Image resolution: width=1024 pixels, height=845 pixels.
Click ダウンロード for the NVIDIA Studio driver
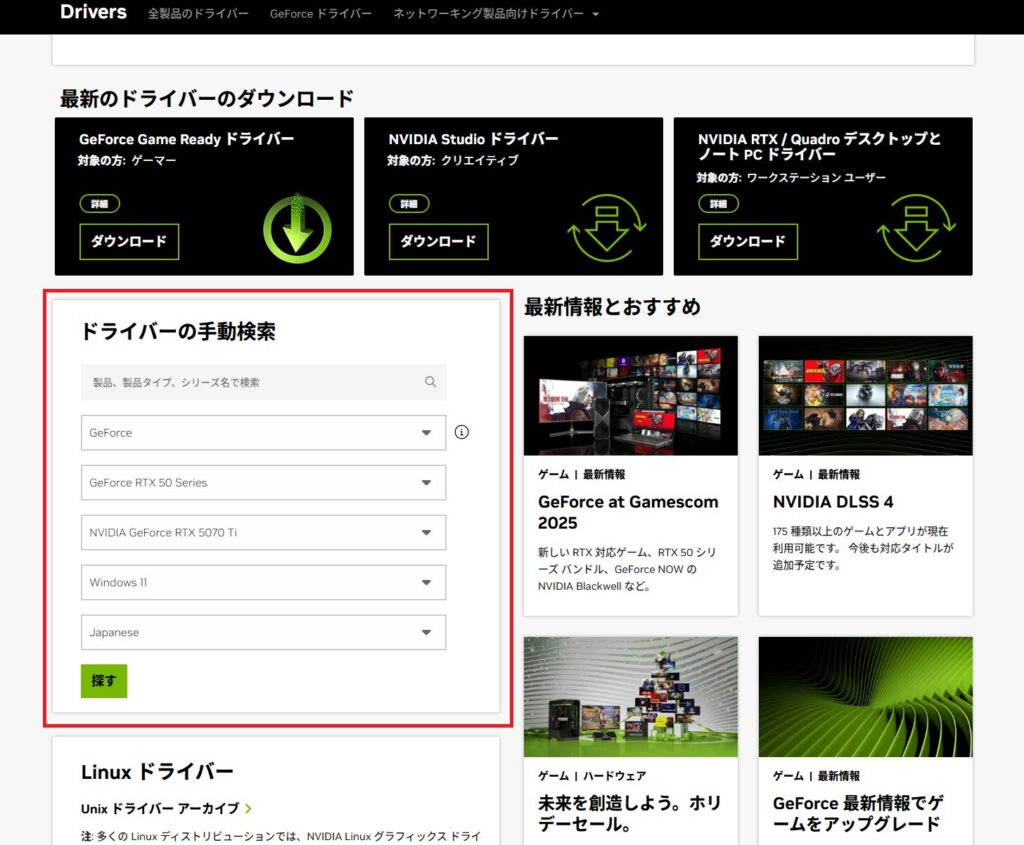[x=438, y=242]
